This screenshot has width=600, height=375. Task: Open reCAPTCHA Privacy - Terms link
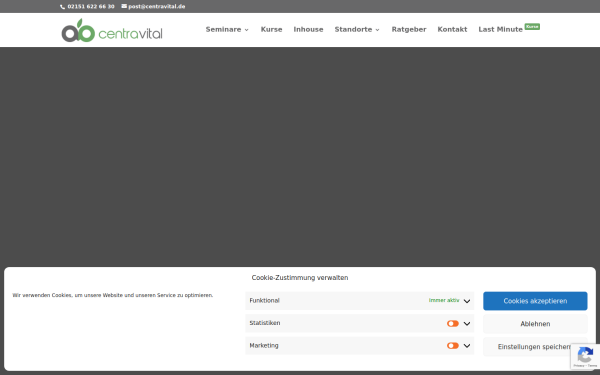click(x=585, y=366)
